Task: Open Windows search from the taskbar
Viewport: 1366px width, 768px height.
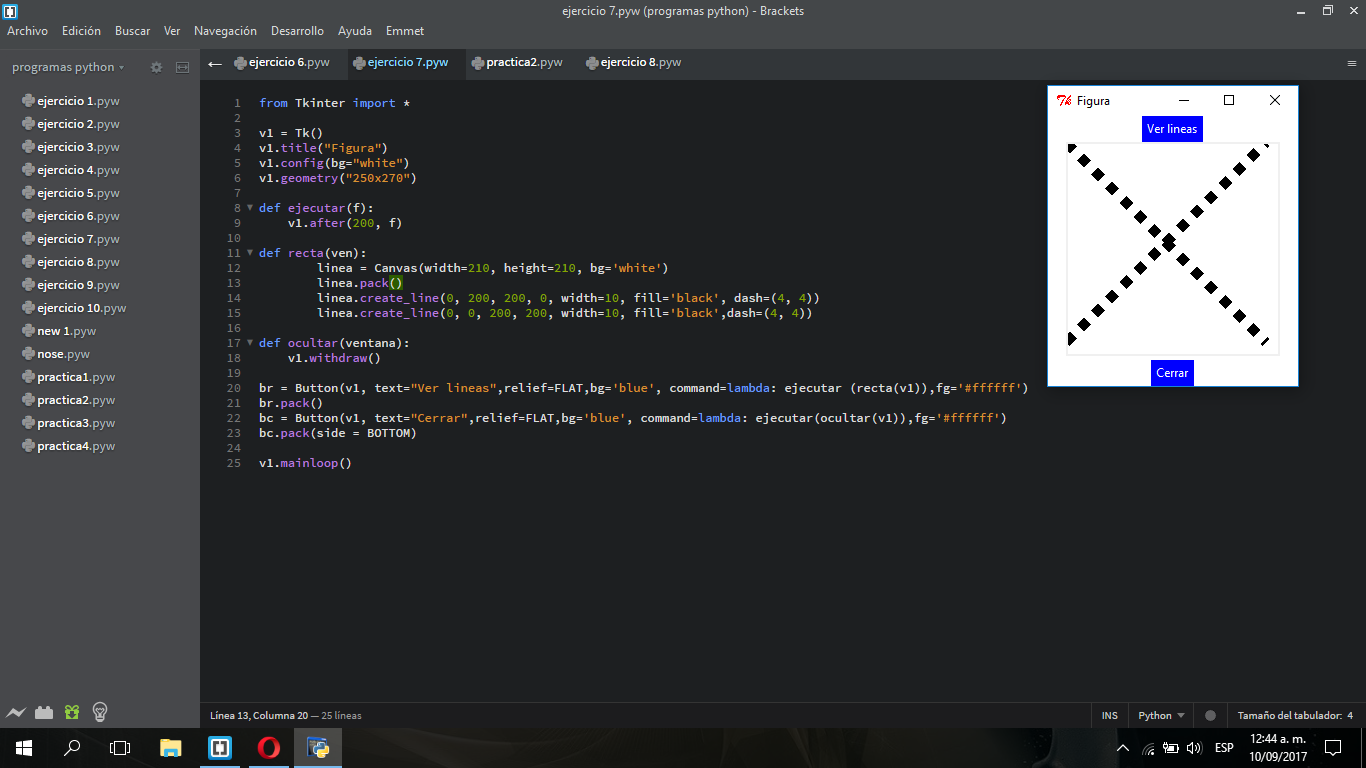Action: click(70, 747)
